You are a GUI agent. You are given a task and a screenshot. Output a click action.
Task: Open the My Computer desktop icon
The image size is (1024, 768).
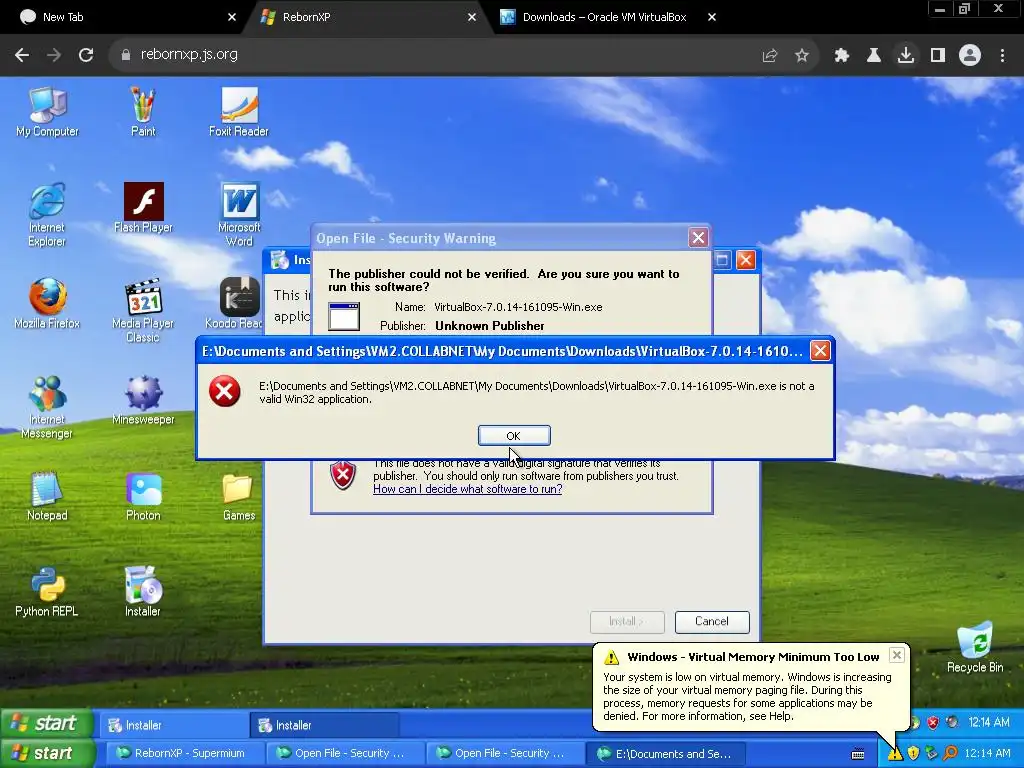pyautogui.click(x=47, y=112)
